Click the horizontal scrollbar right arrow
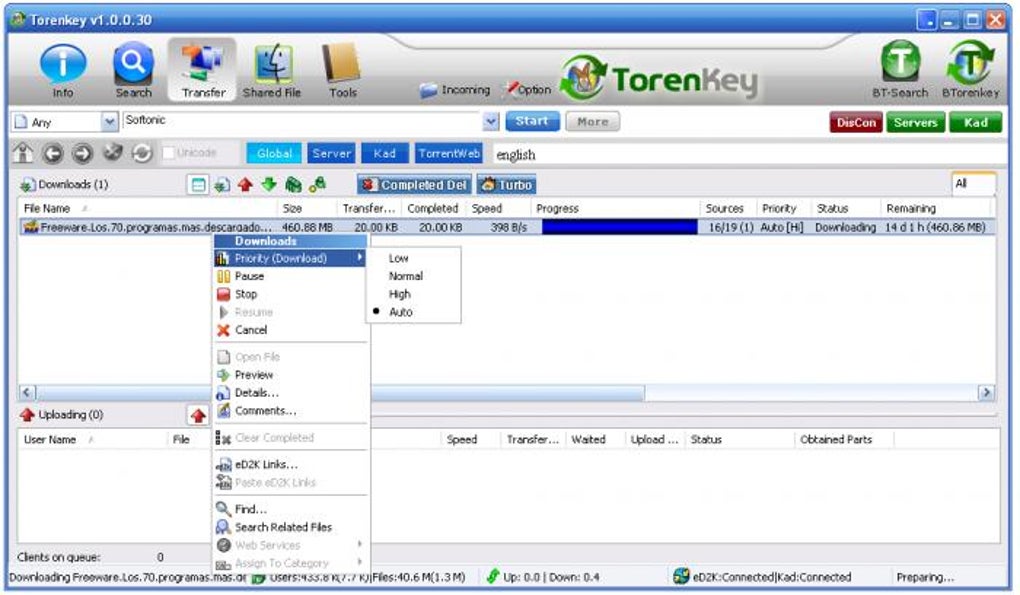Viewport: 1020px width, 595px height. pos(986,393)
